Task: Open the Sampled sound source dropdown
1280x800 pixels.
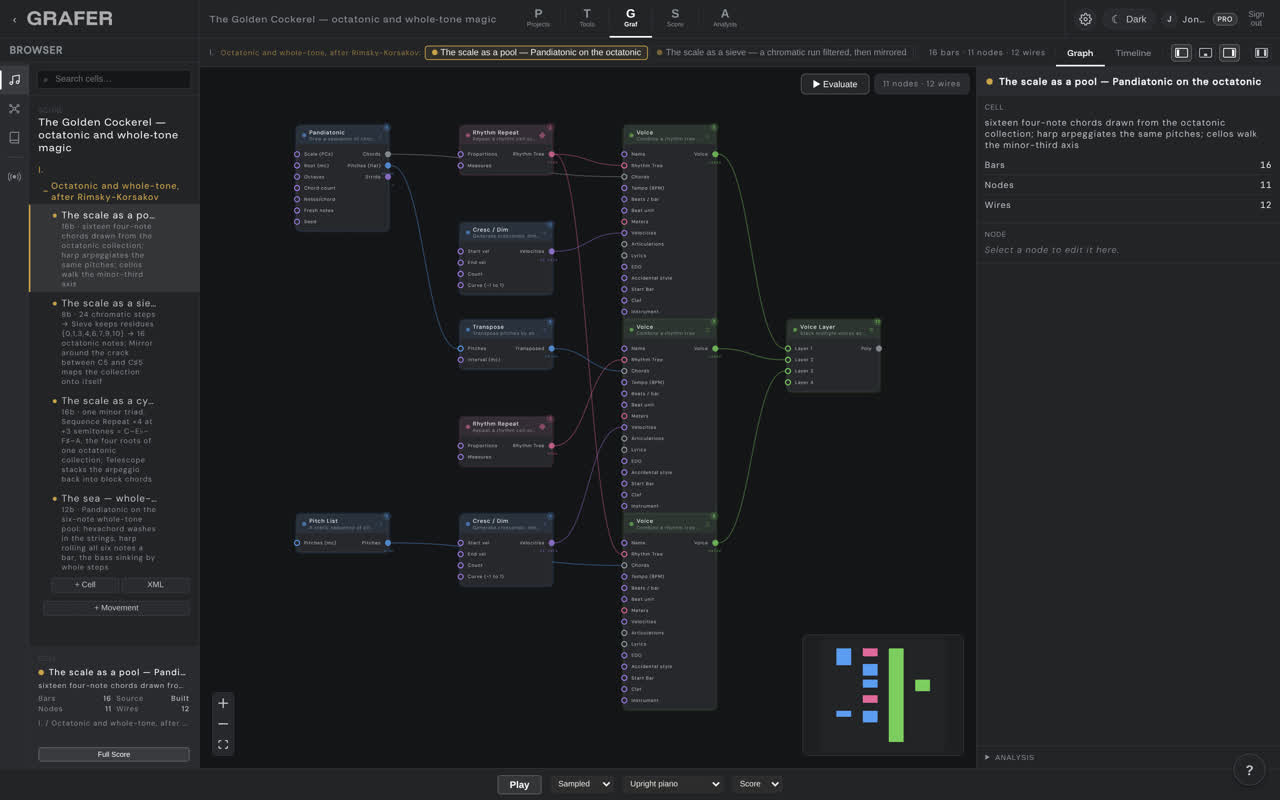Action: click(581, 784)
